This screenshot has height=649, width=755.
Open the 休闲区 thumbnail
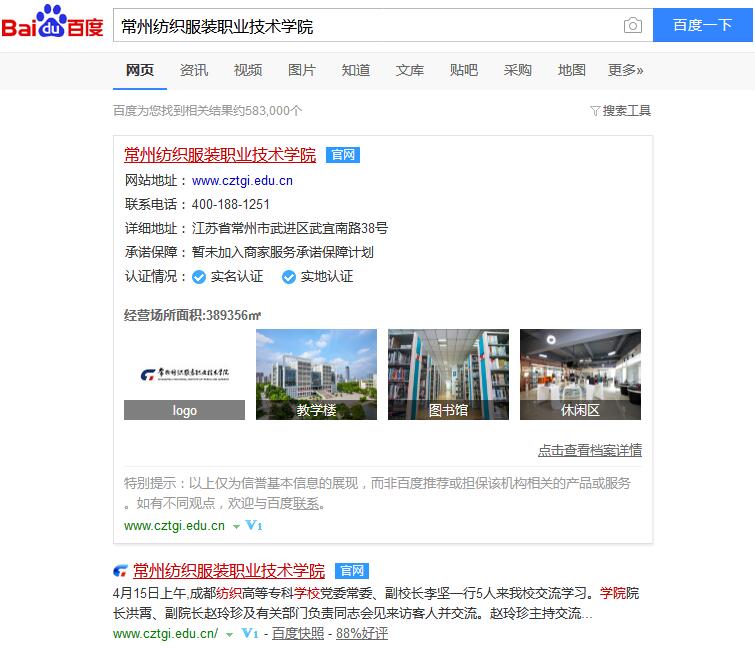pyautogui.click(x=580, y=375)
